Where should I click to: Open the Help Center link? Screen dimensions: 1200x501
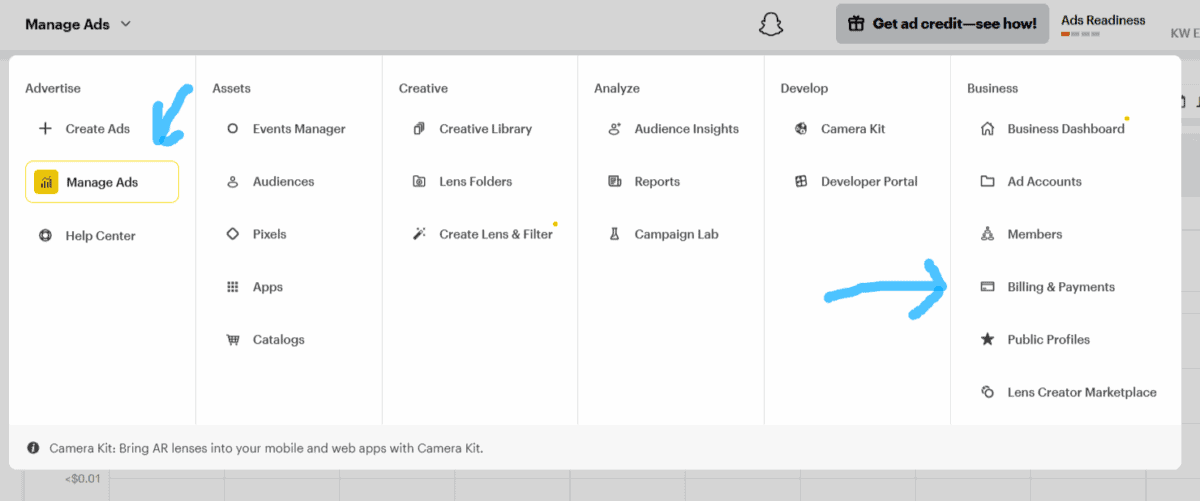pos(86,236)
